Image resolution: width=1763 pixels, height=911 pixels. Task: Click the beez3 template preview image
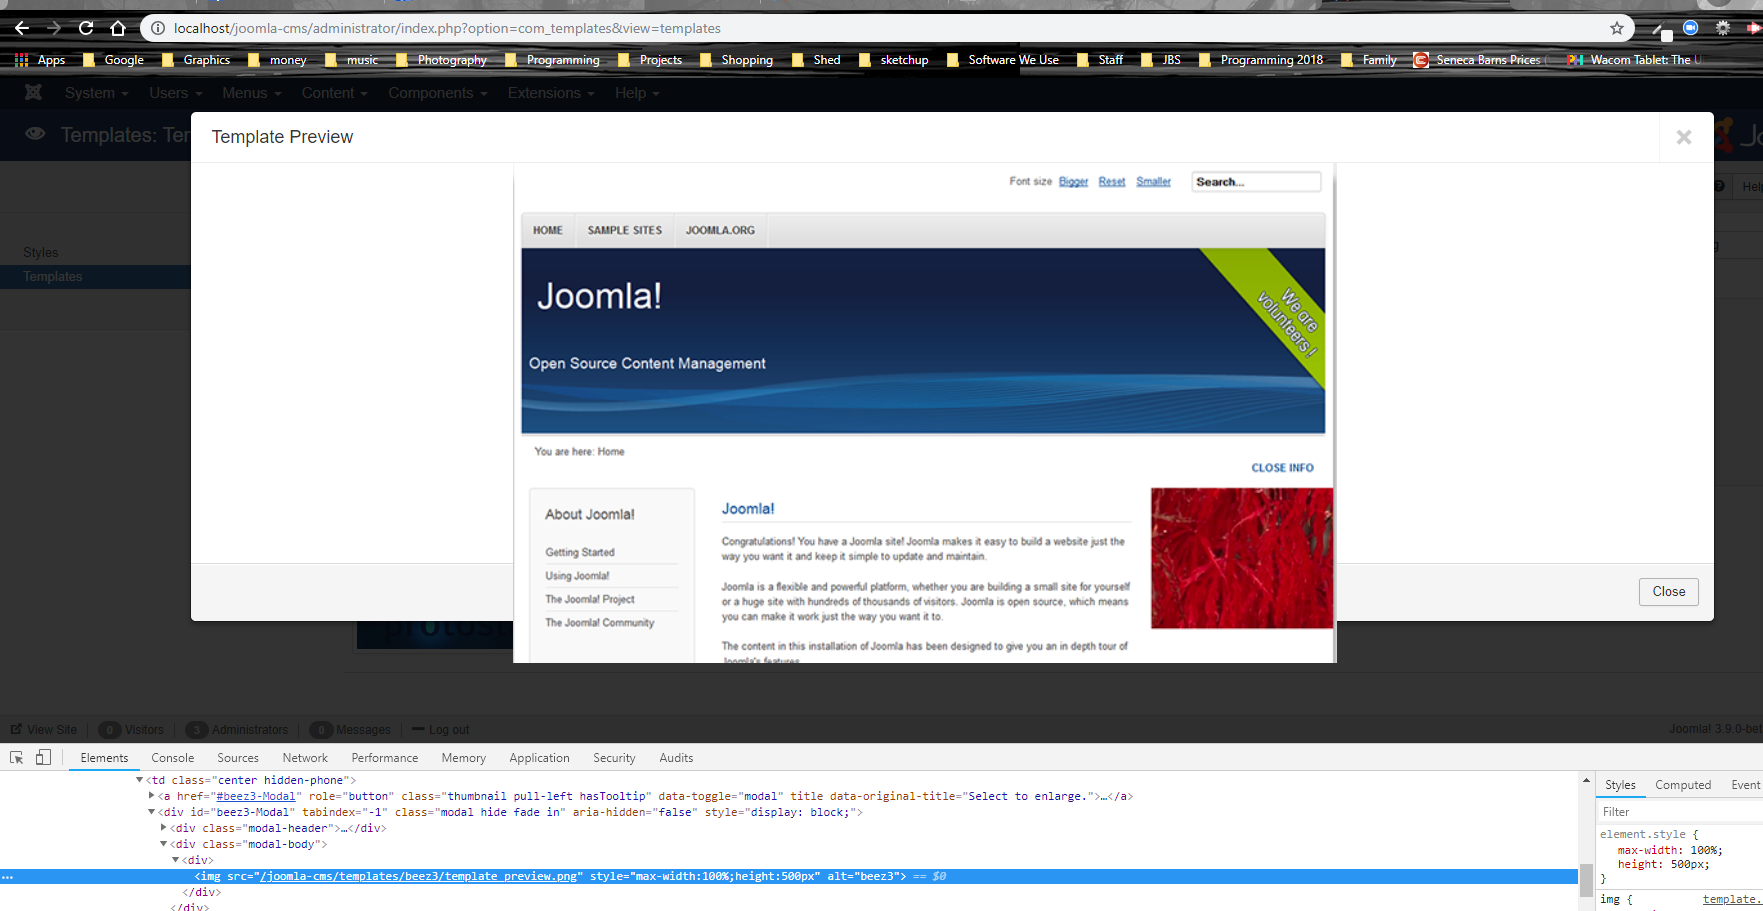[925, 413]
